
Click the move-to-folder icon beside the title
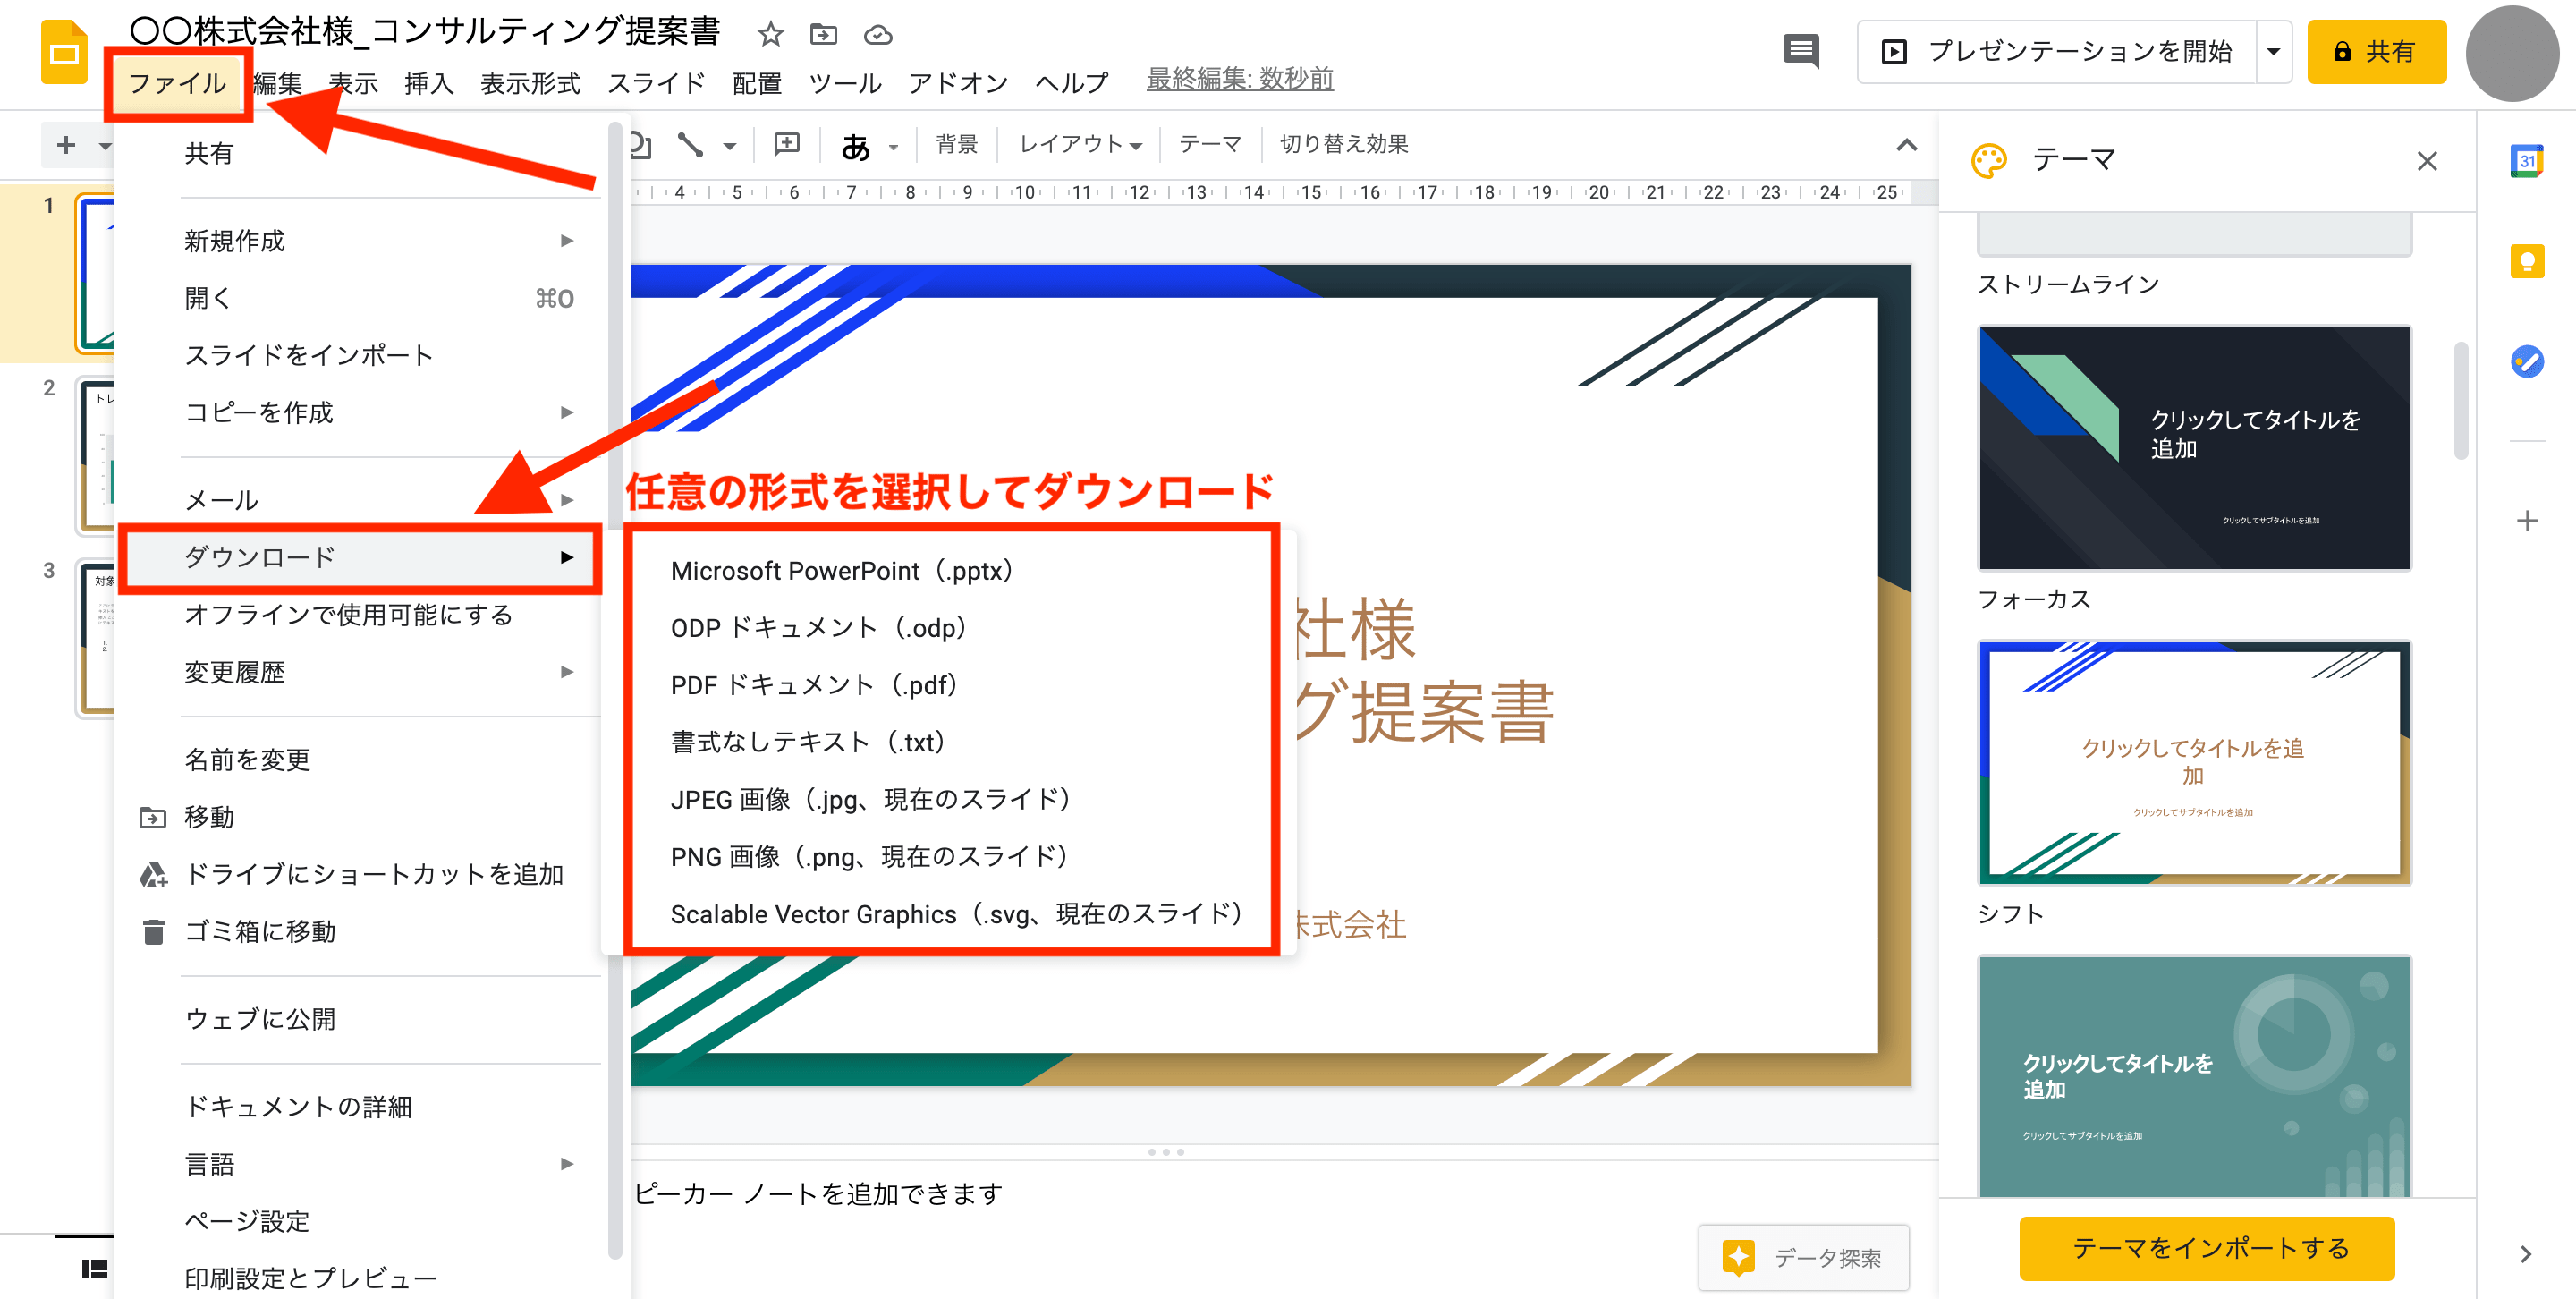[823, 35]
